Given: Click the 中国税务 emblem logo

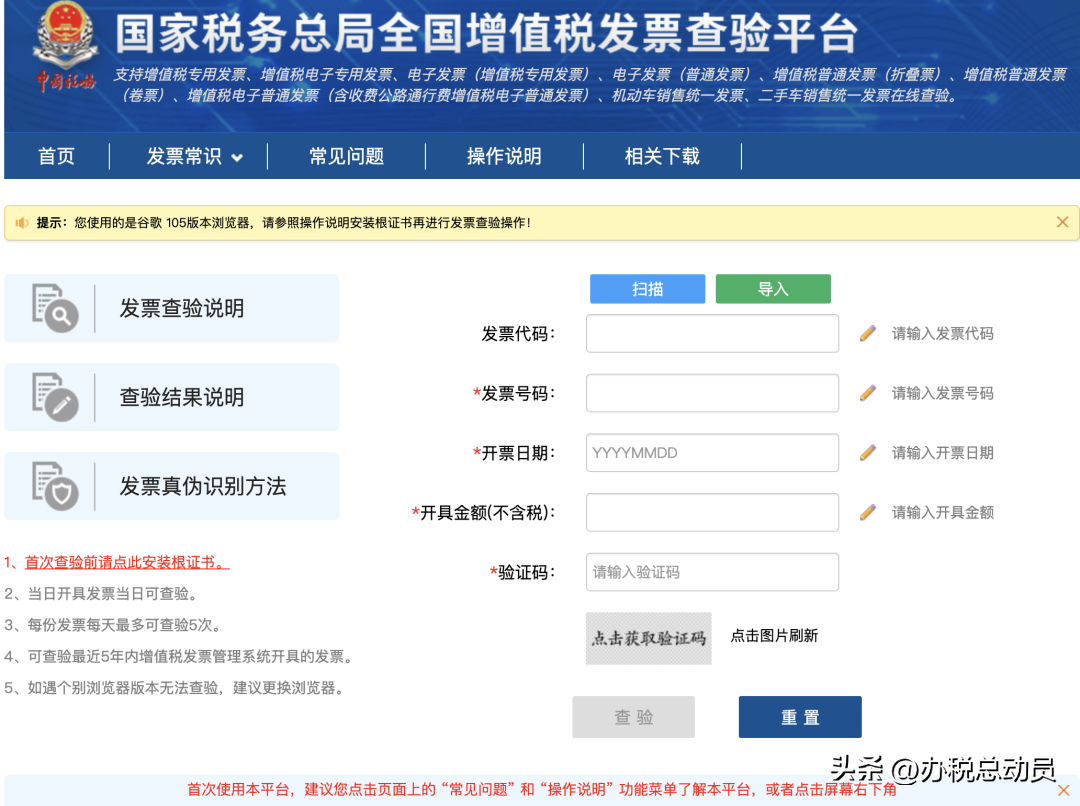Looking at the screenshot, I should [65, 50].
